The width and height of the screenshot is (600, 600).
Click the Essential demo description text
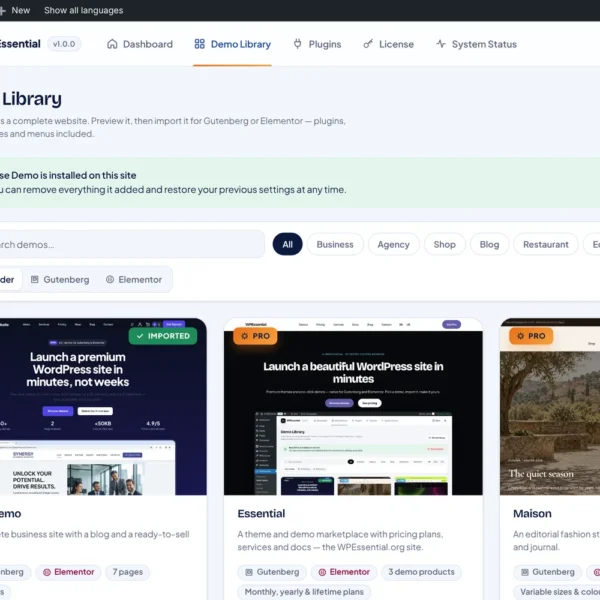coord(340,540)
